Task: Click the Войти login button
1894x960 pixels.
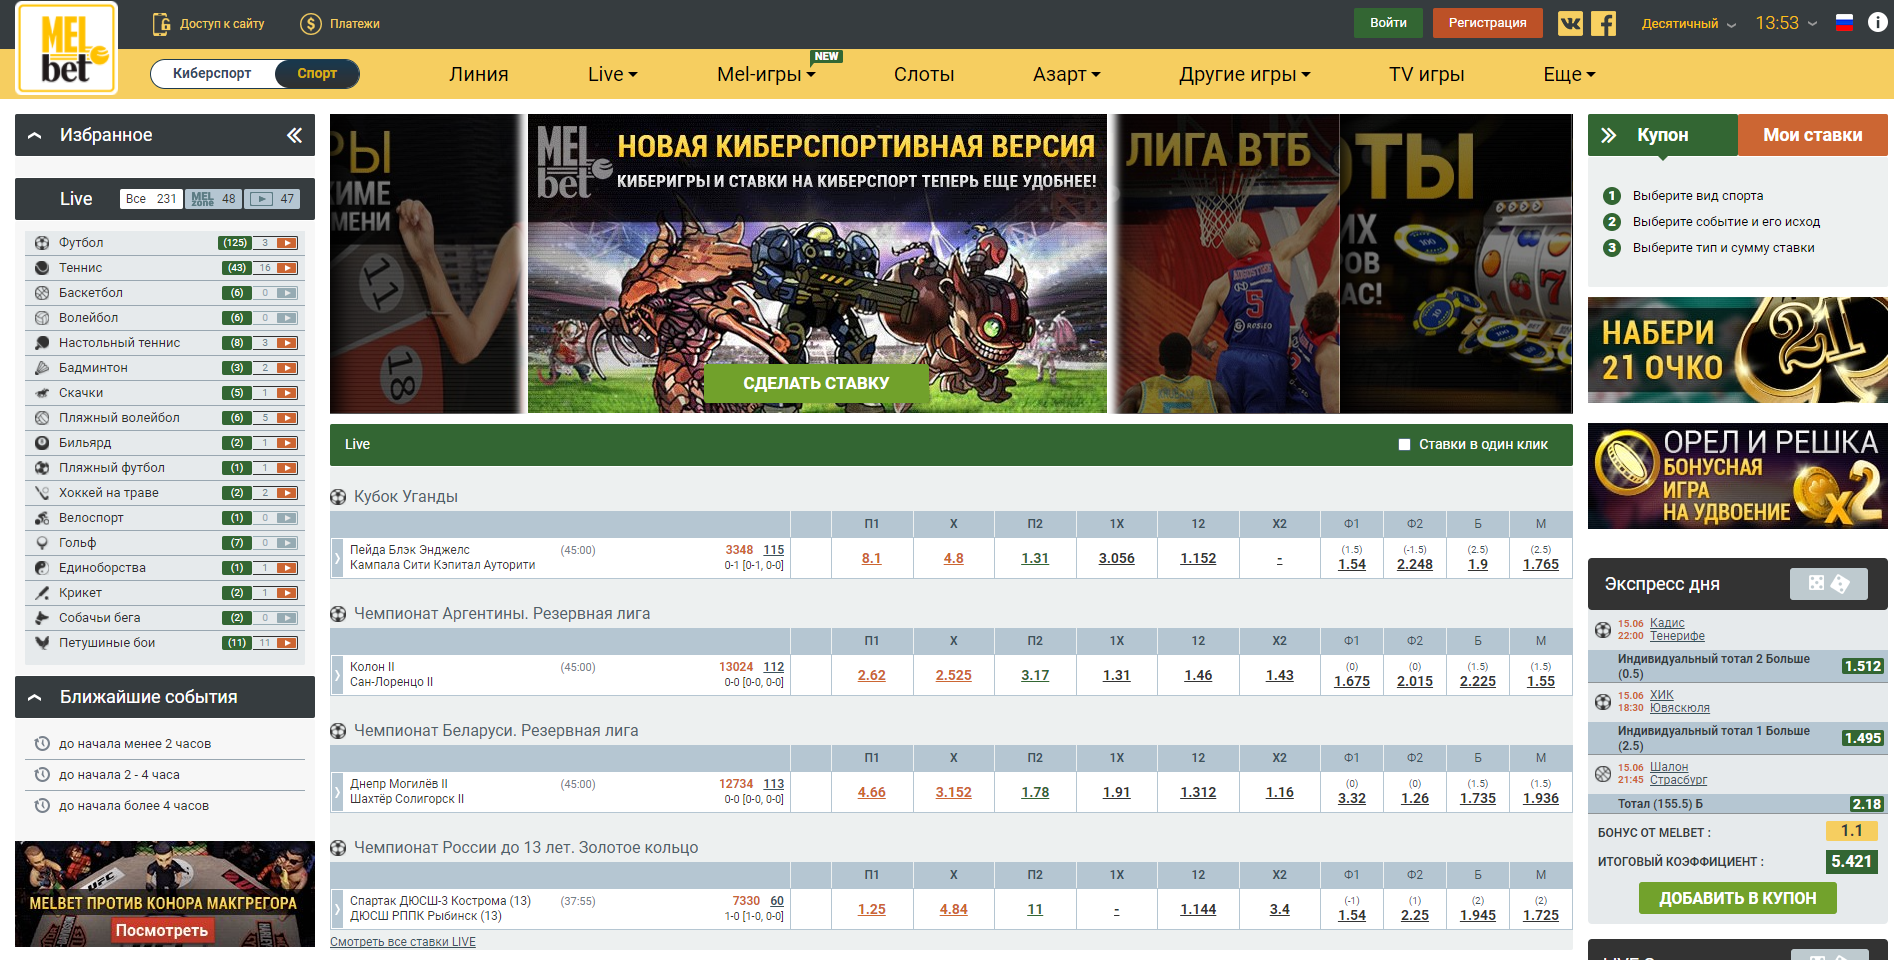Action: tap(1388, 23)
